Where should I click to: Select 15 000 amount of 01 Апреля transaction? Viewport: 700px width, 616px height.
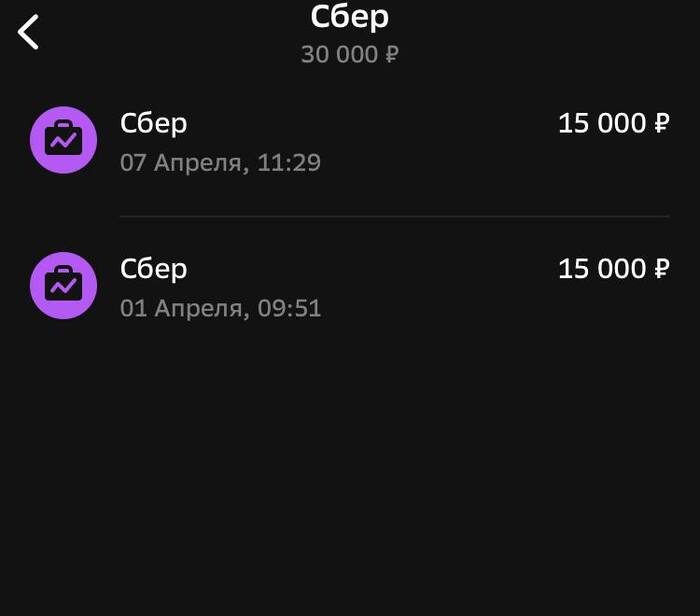[602, 269]
